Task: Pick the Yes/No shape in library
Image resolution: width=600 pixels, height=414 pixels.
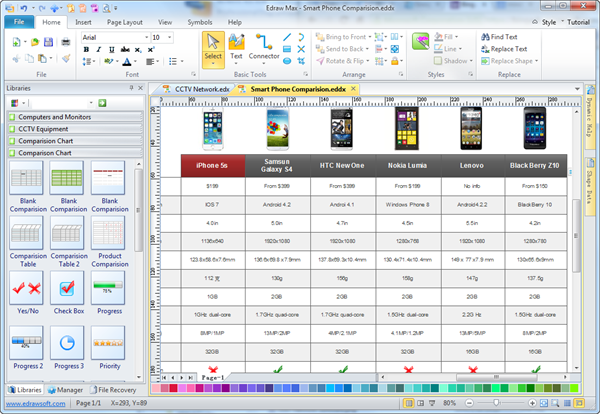Action: pos(25,289)
